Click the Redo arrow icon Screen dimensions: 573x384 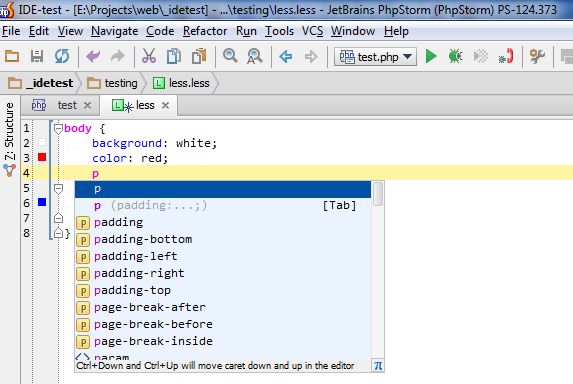(x=118, y=56)
